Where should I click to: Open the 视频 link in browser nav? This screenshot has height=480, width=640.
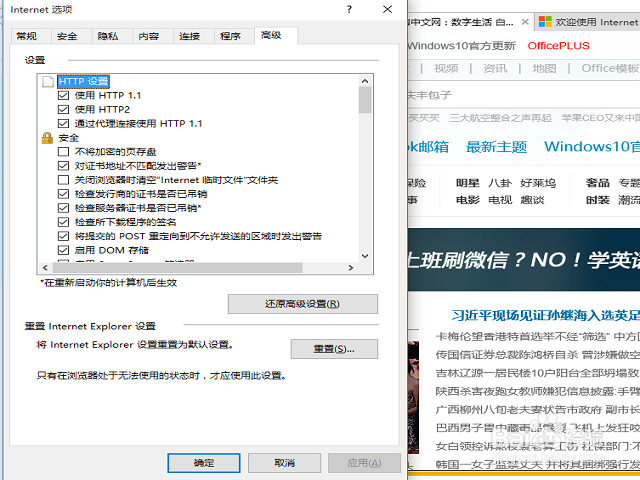pos(446,68)
